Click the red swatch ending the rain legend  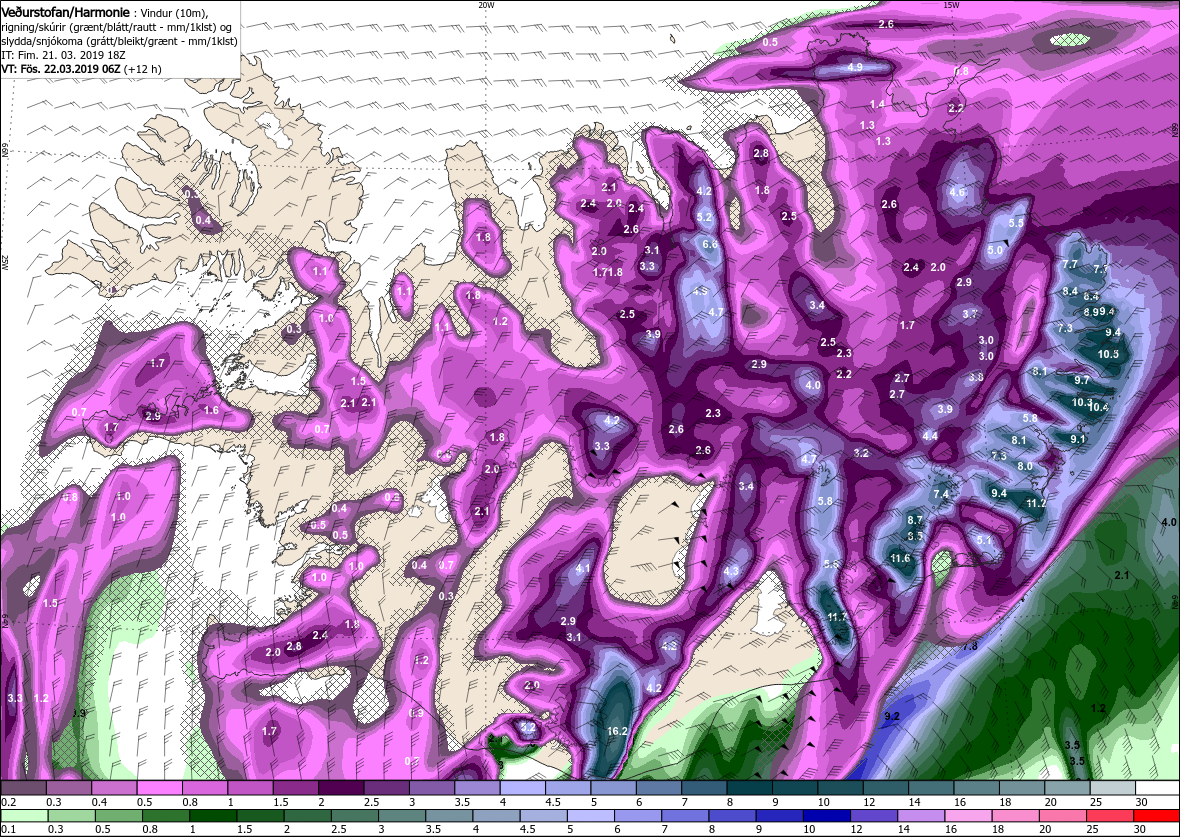click(1155, 816)
